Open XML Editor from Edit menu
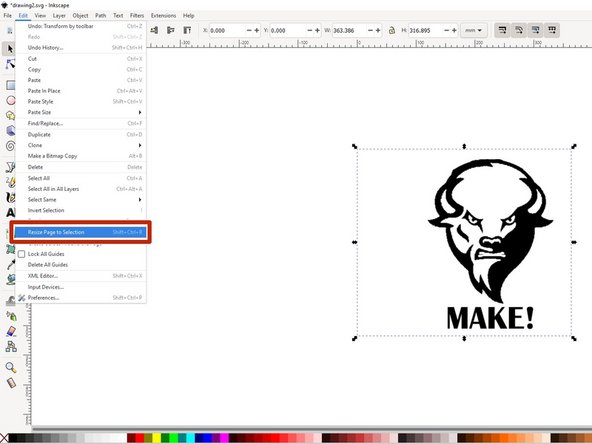The height and width of the screenshot is (444, 592). [x=81, y=276]
